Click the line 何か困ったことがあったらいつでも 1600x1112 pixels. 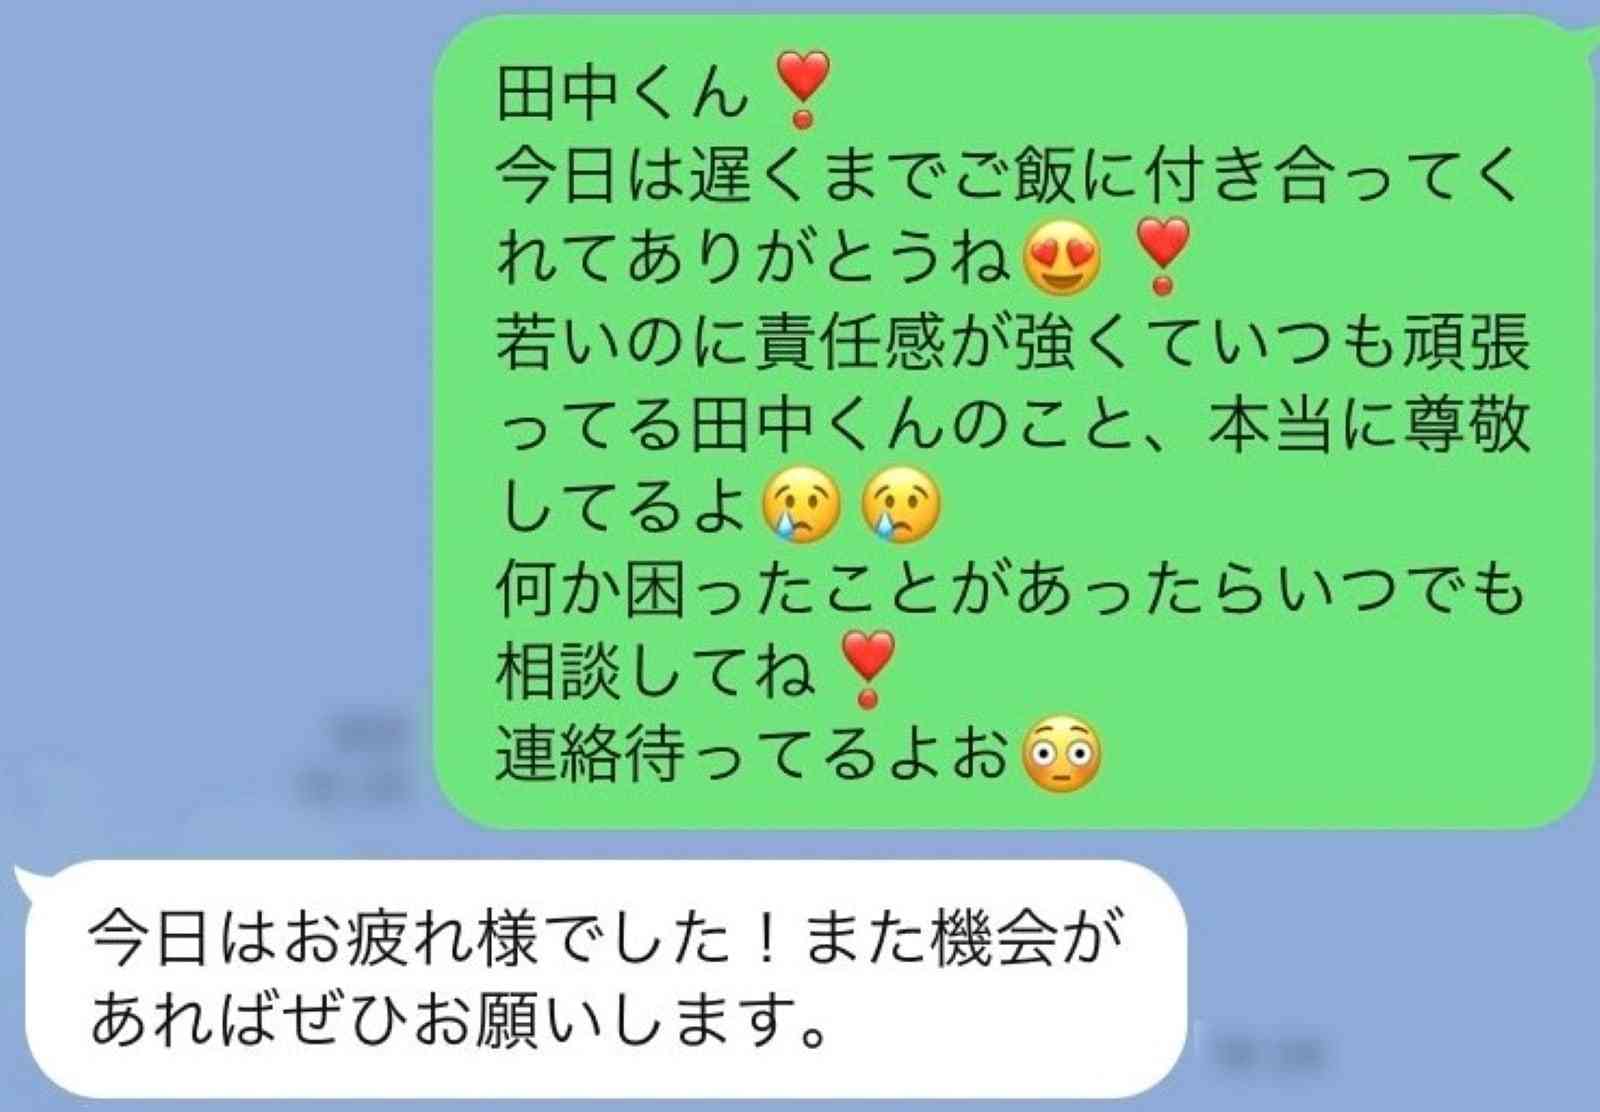pos(1010,589)
